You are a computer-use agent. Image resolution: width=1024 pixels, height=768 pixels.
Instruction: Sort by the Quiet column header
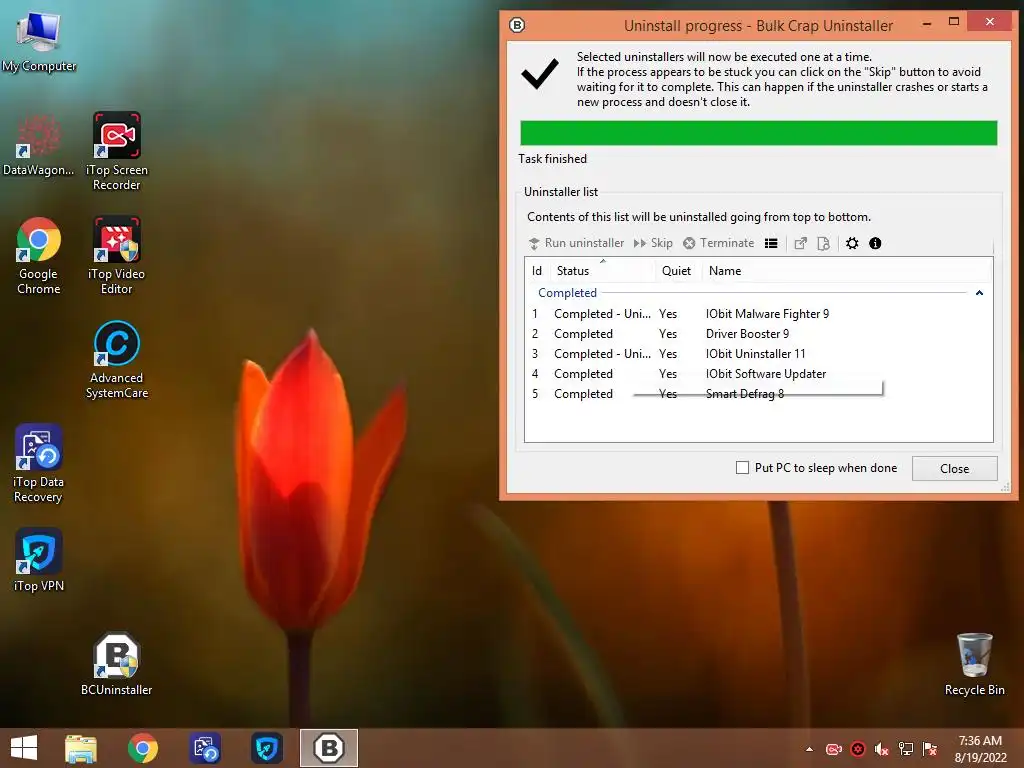click(x=678, y=270)
